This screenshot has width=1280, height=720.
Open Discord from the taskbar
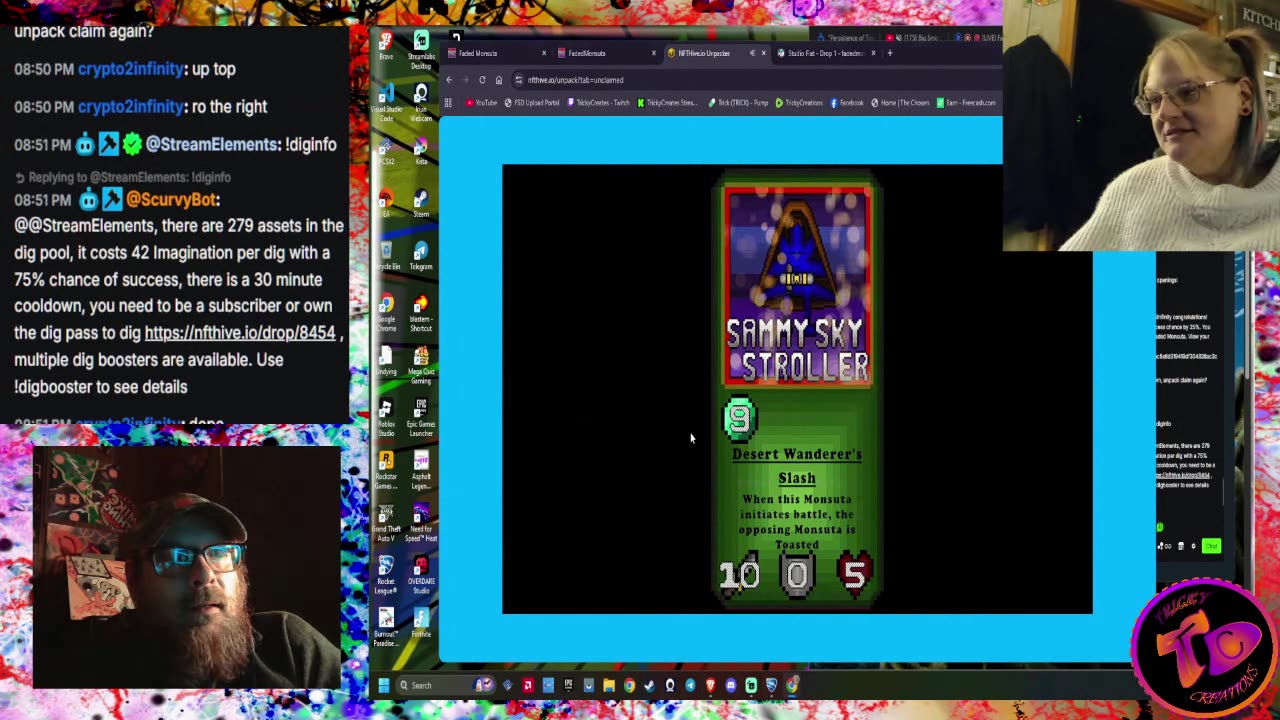(731, 685)
